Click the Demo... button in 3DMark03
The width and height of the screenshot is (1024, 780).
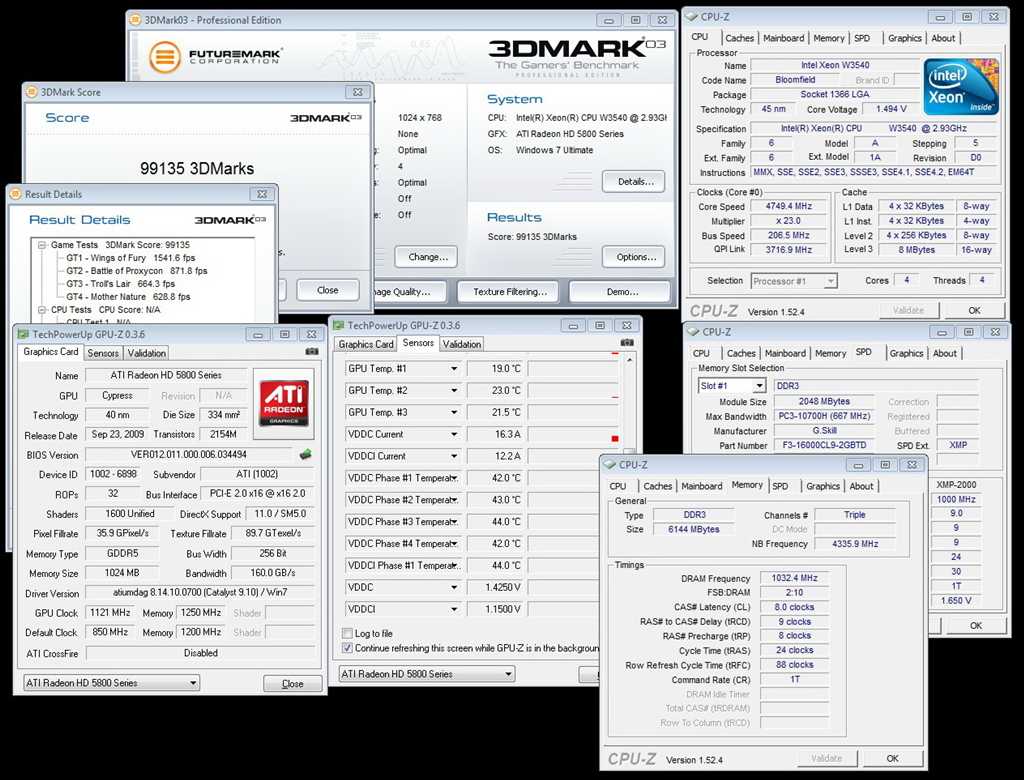[x=622, y=292]
